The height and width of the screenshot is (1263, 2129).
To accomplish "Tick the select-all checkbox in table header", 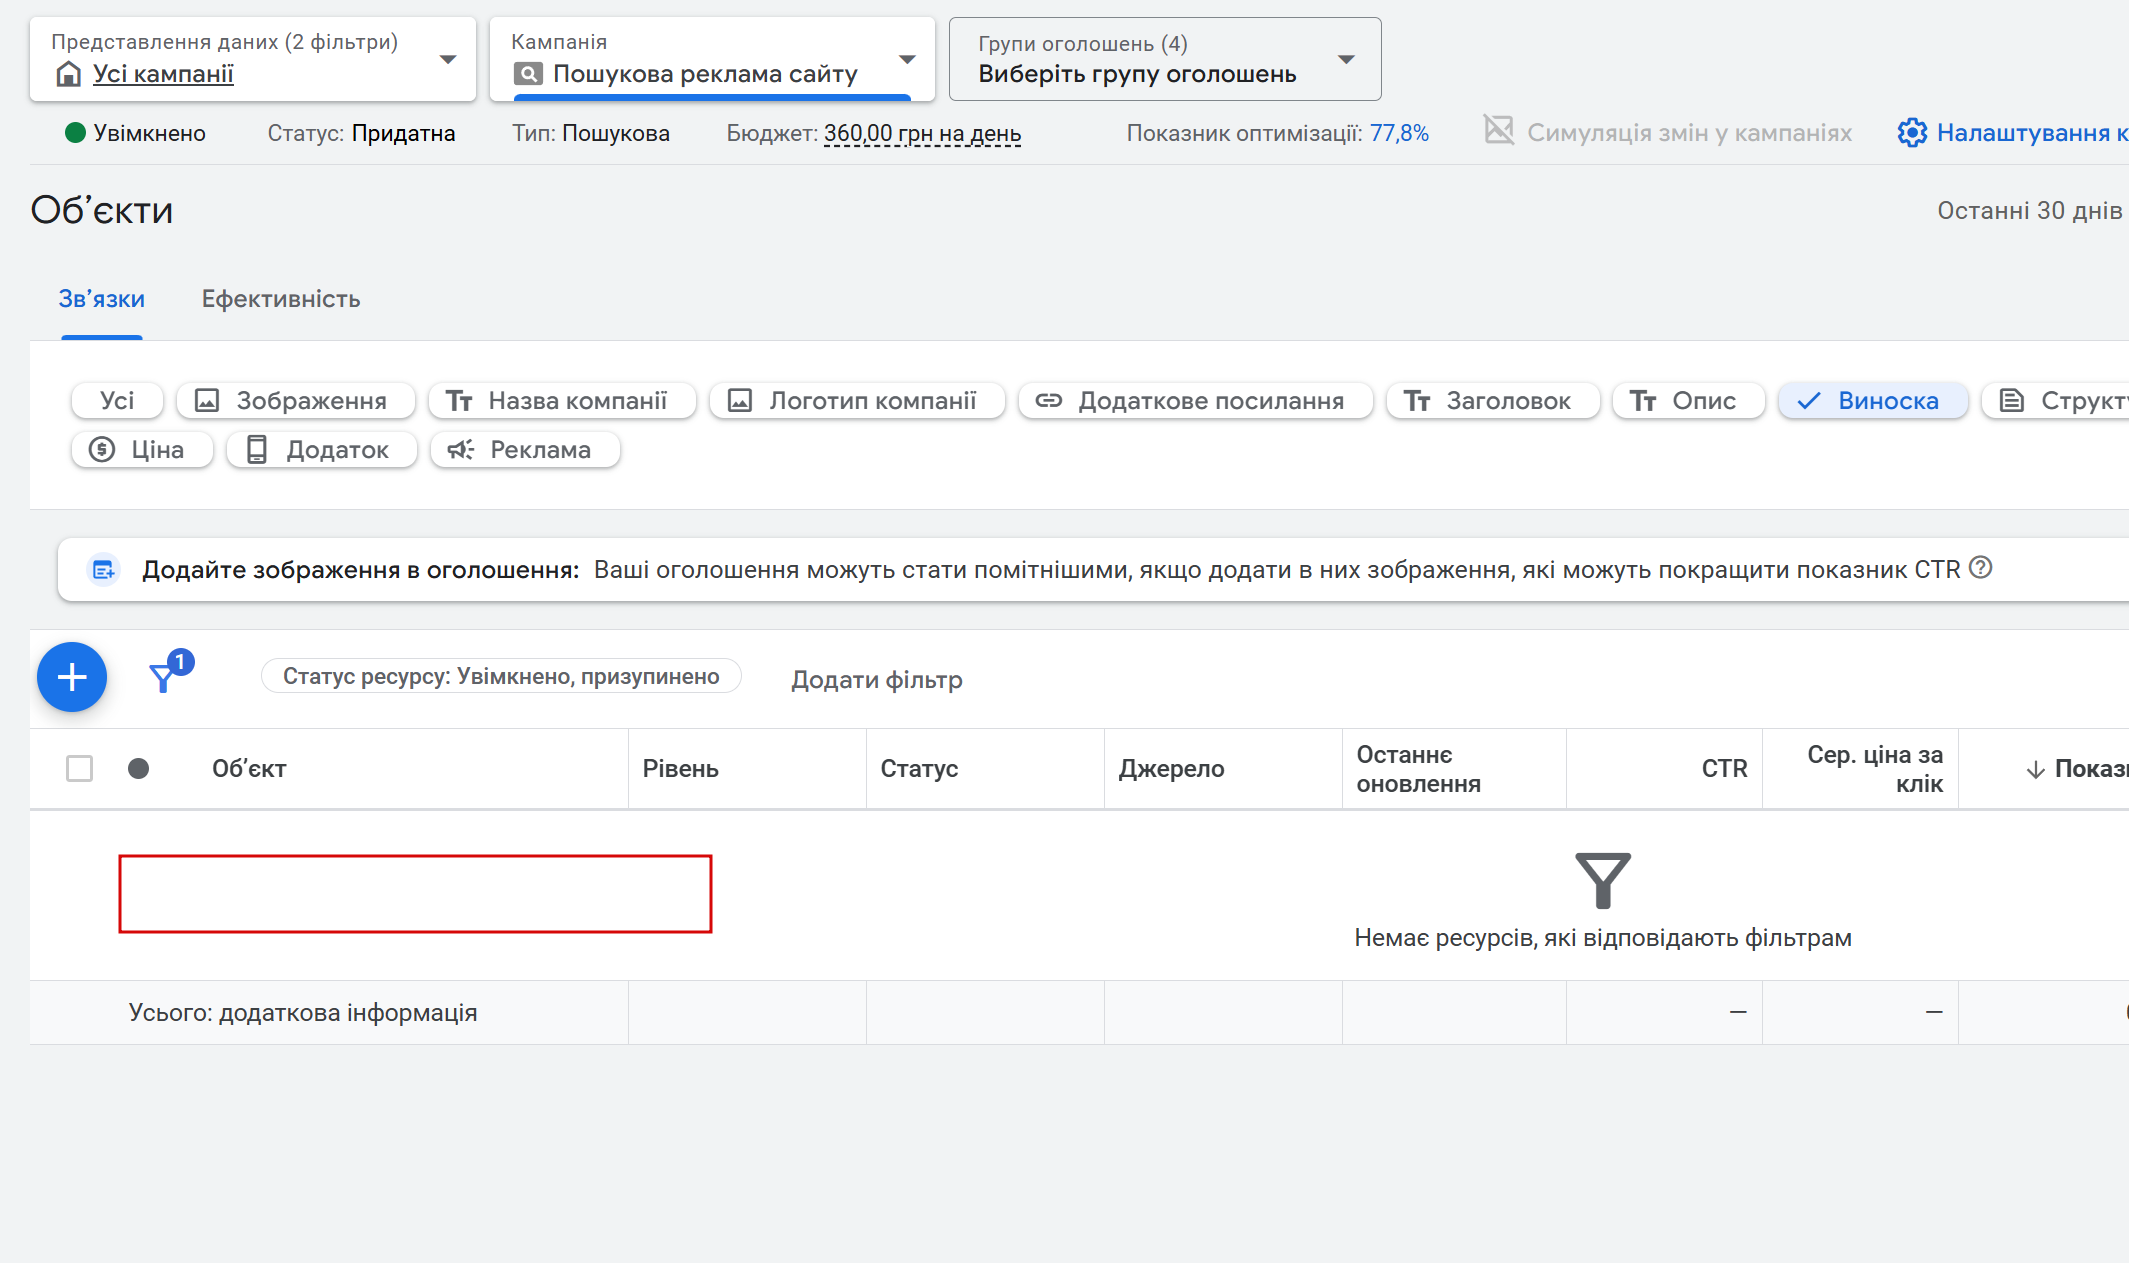I will (x=79, y=768).
